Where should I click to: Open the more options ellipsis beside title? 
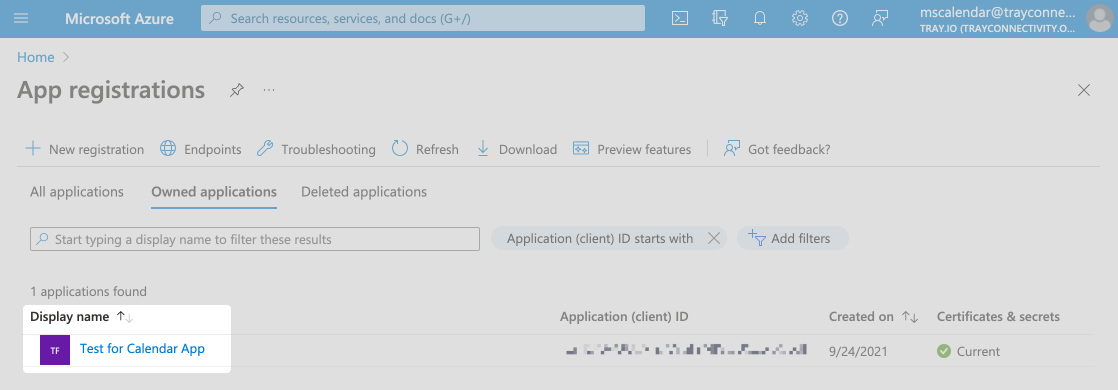pos(269,91)
